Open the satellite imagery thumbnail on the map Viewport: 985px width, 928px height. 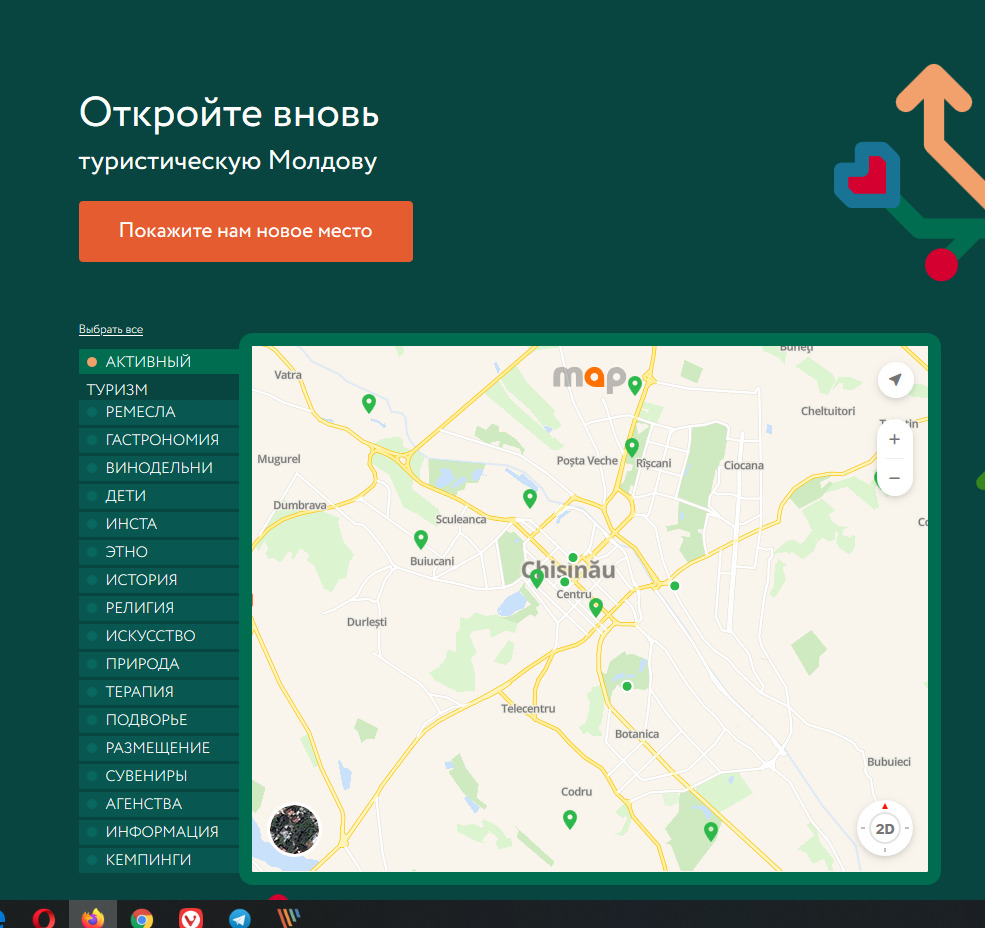294,829
